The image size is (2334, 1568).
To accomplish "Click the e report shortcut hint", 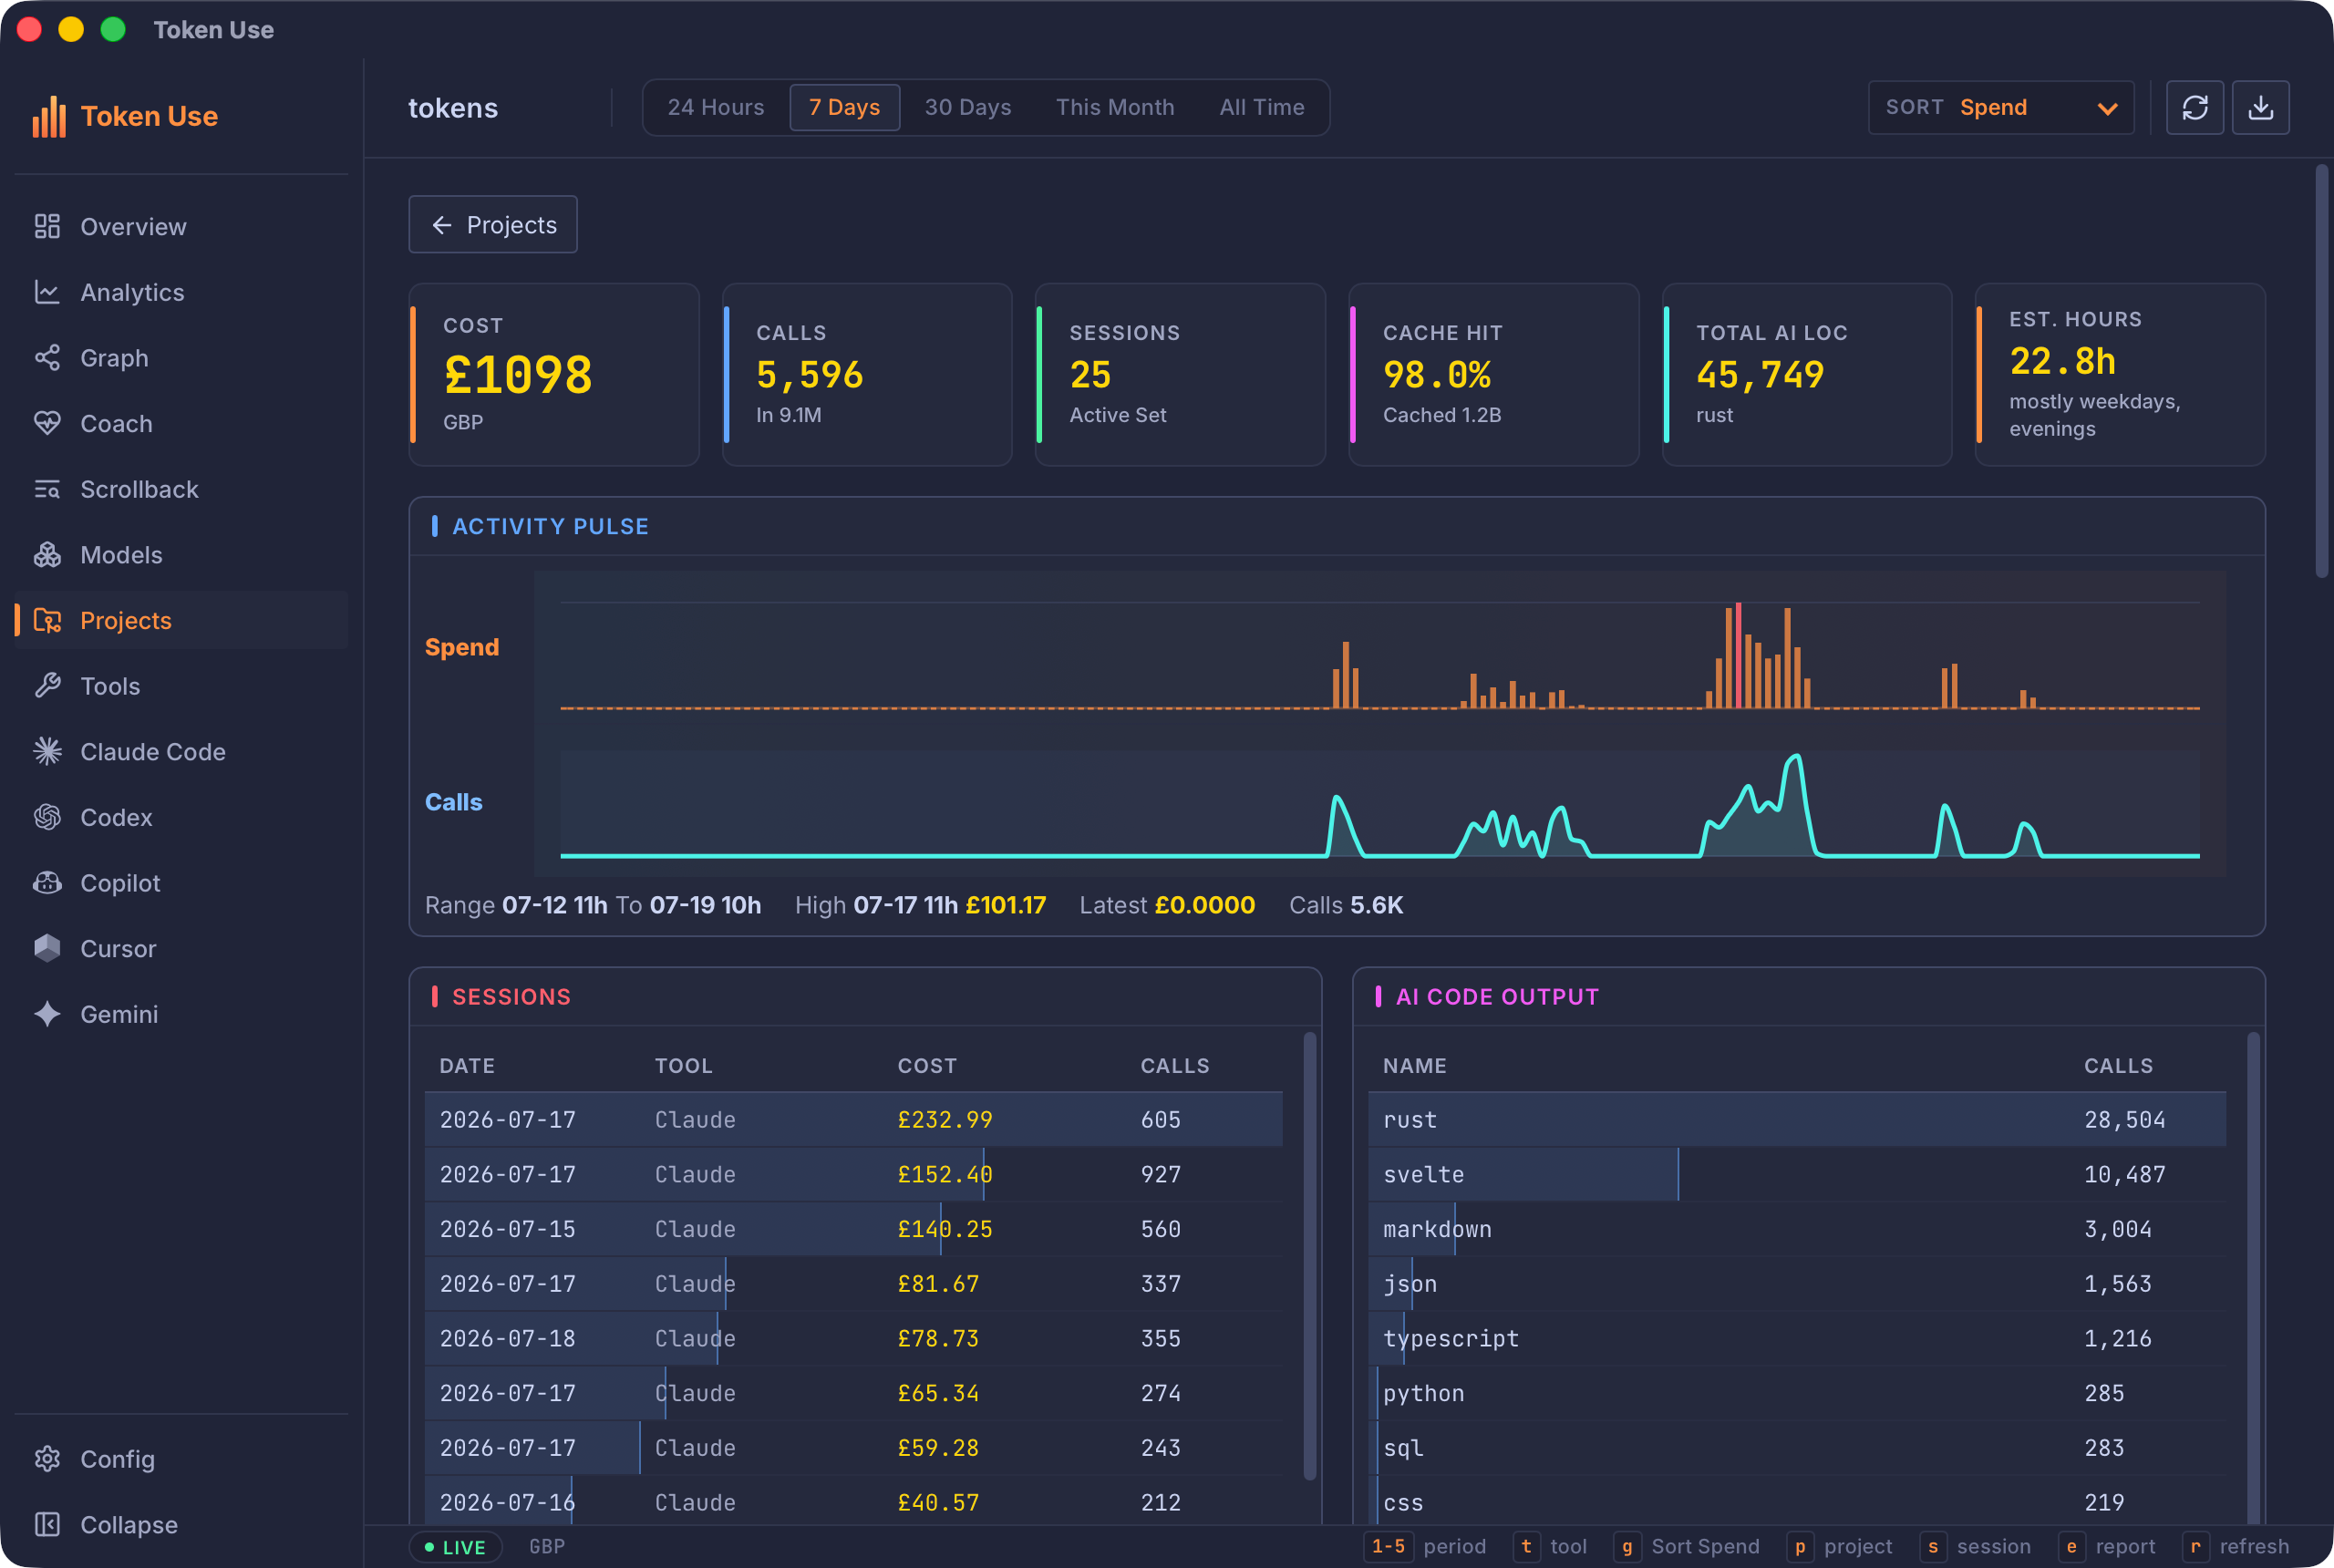I will tap(2107, 1547).
